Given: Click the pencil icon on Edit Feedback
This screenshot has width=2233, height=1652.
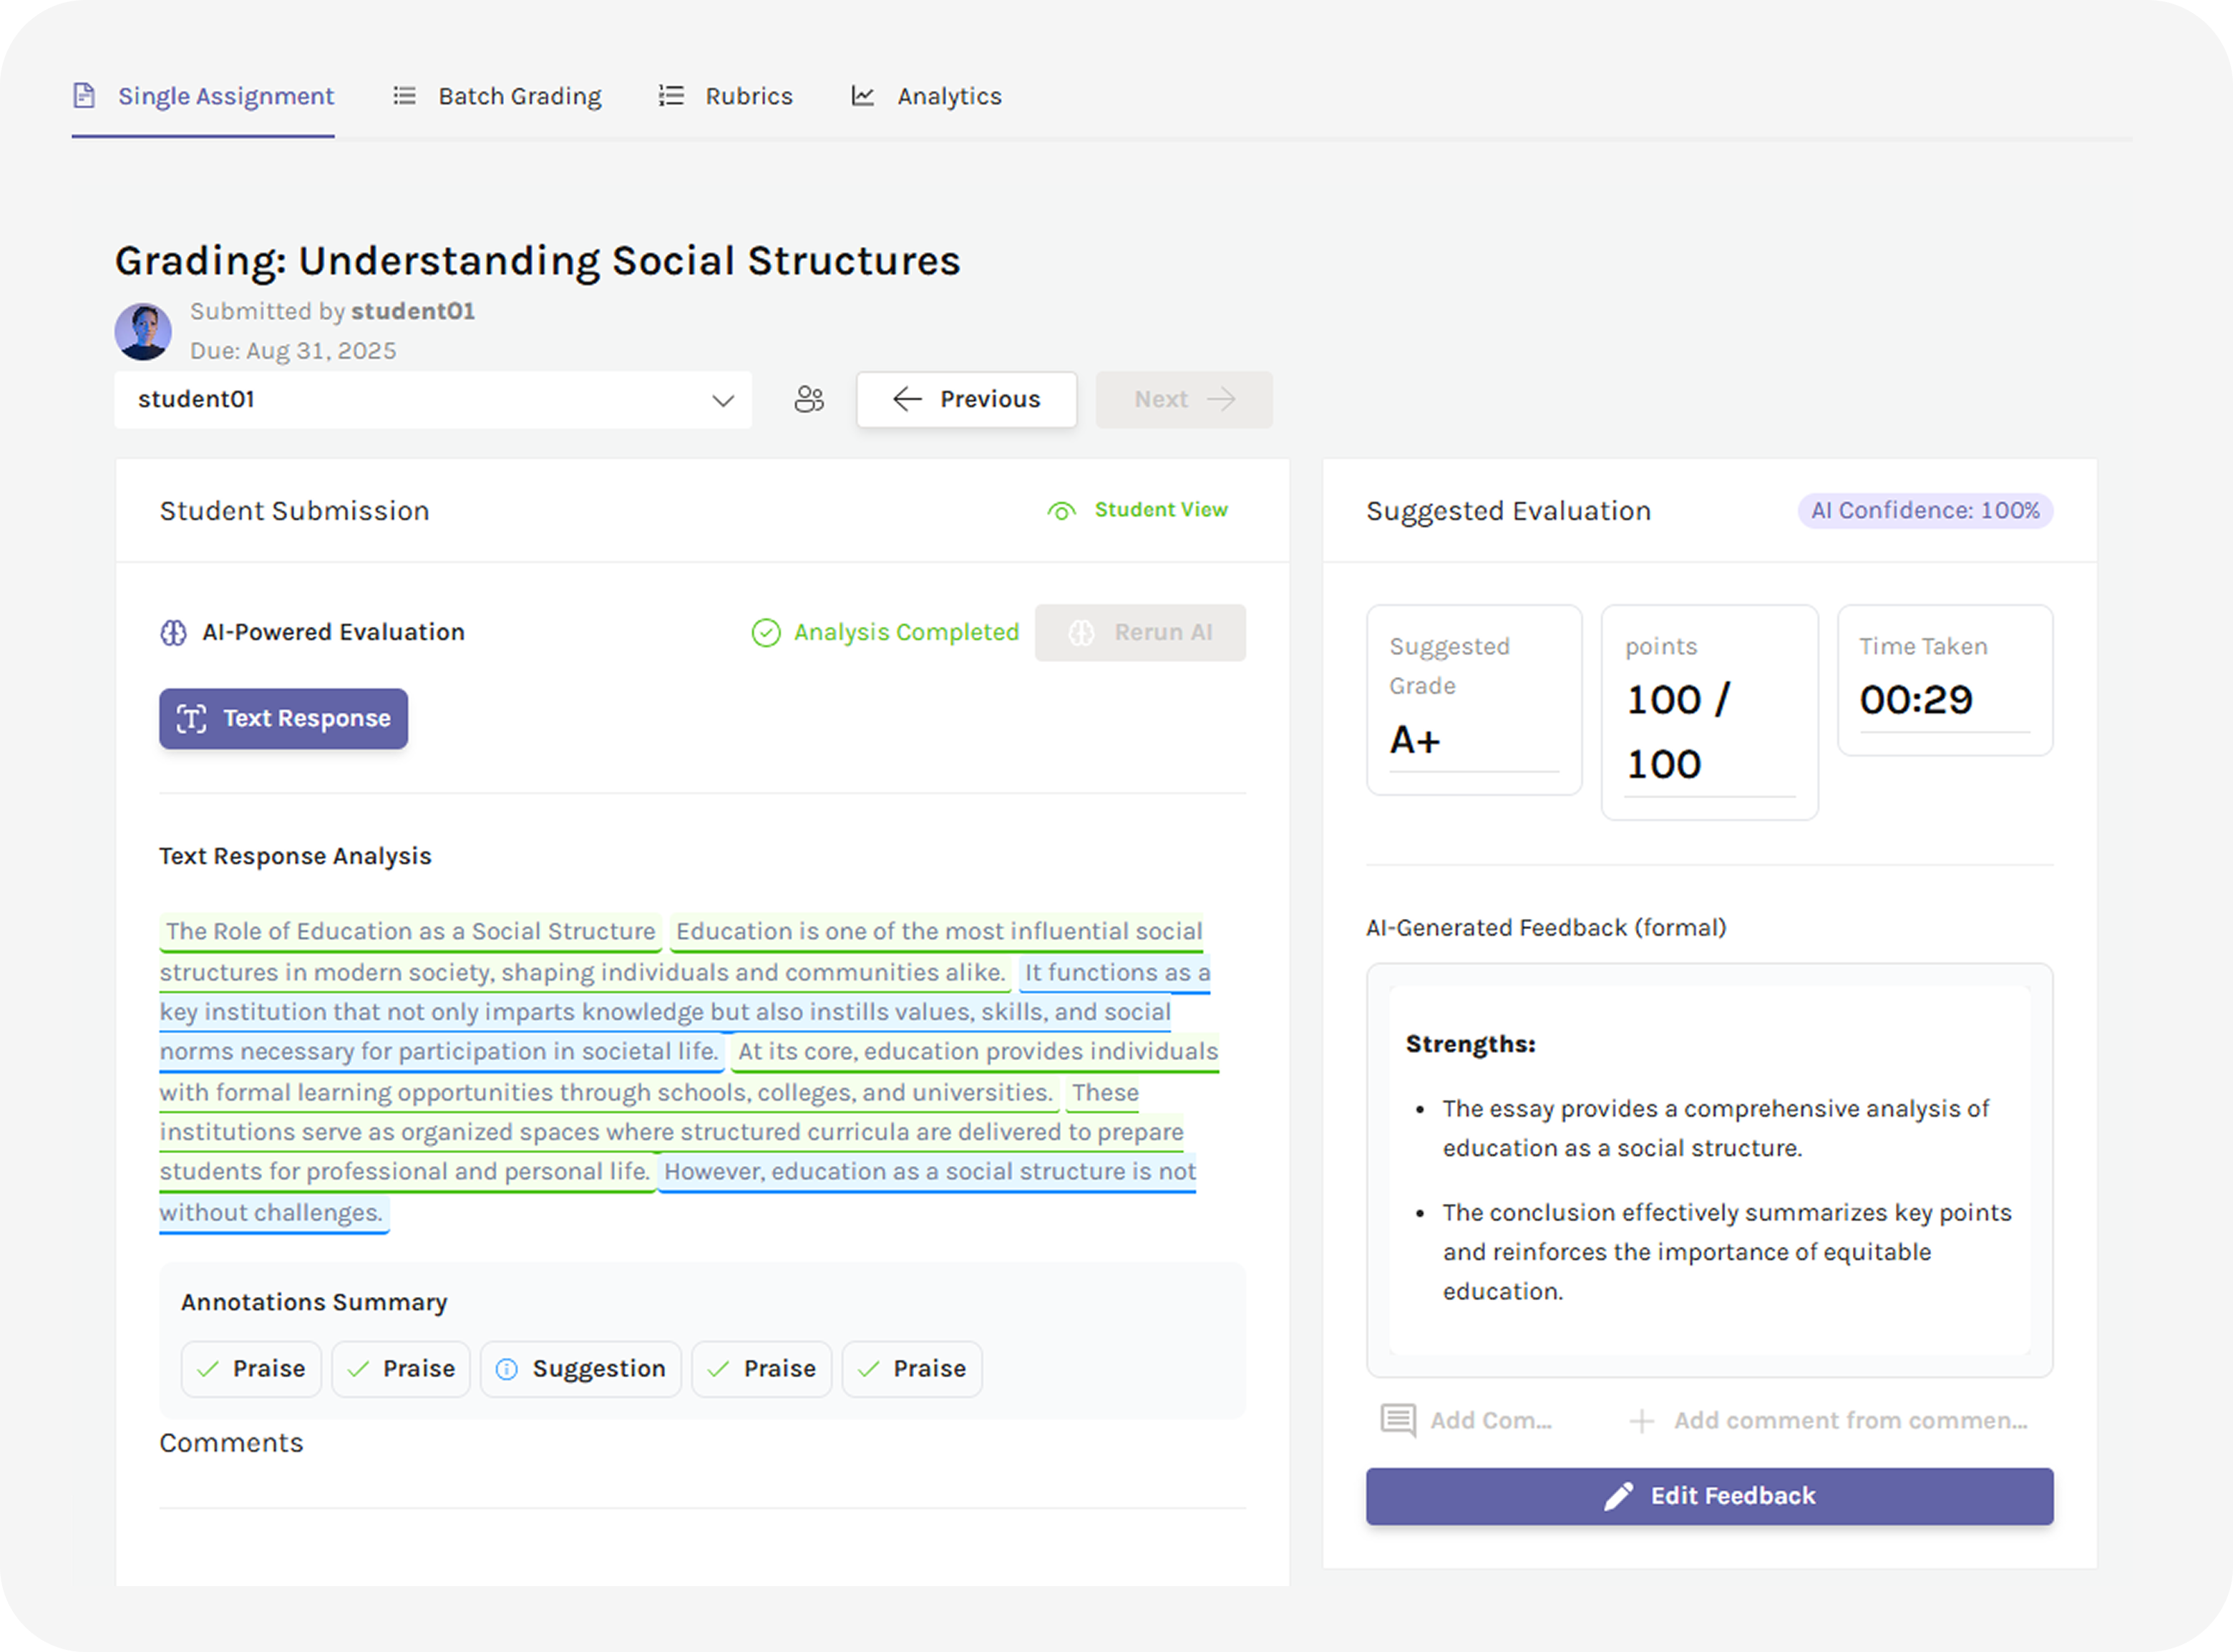Looking at the screenshot, I should coord(1618,1496).
